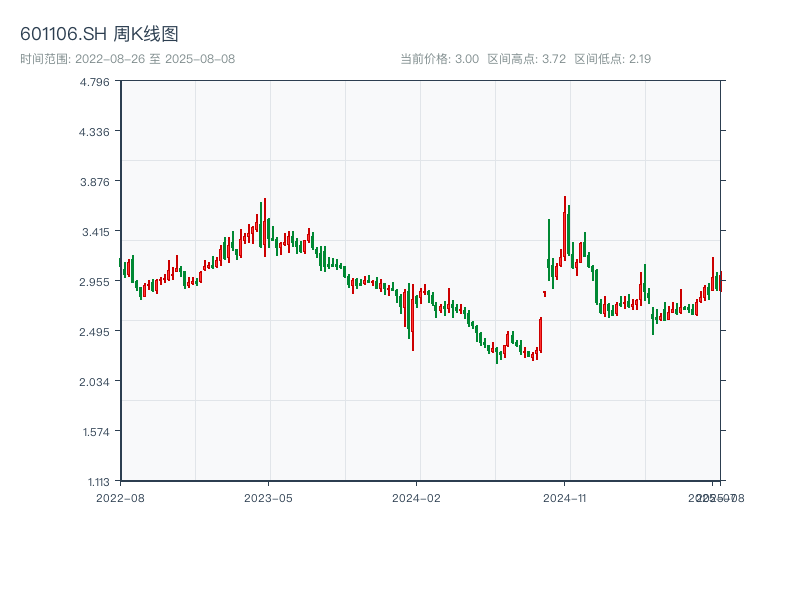Click the 当前价格 3.00 label
Image resolution: width=800 pixels, height=600 pixels.
tap(439, 59)
